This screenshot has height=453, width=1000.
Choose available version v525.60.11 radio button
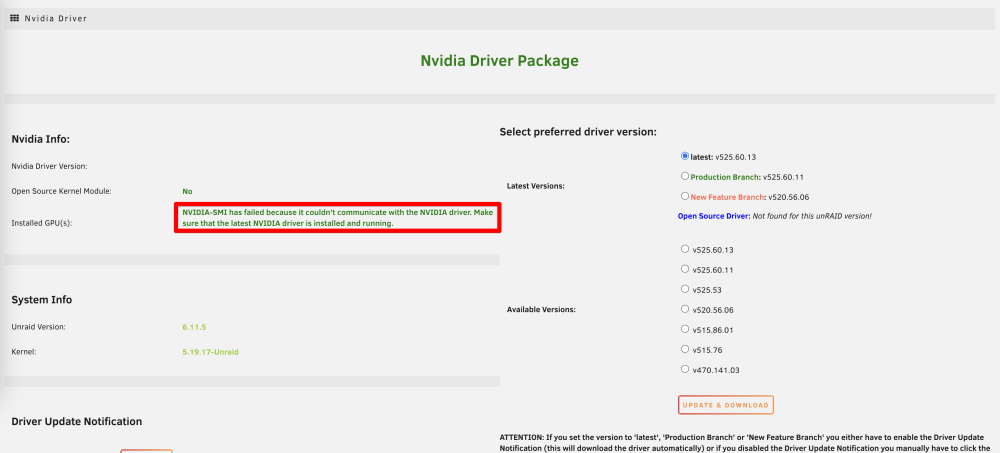[685, 269]
